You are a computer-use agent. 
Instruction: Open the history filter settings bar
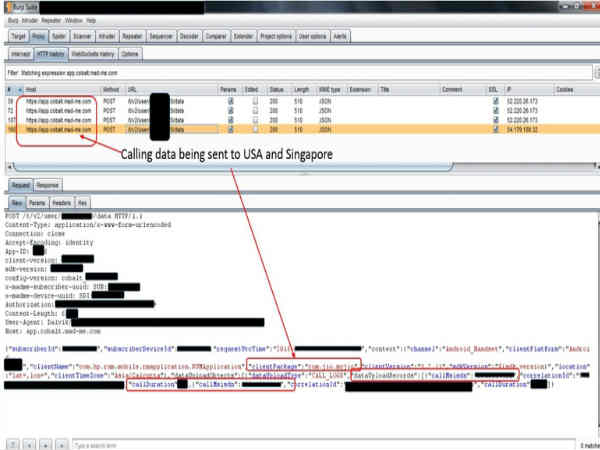pyautogui.click(x=300, y=73)
